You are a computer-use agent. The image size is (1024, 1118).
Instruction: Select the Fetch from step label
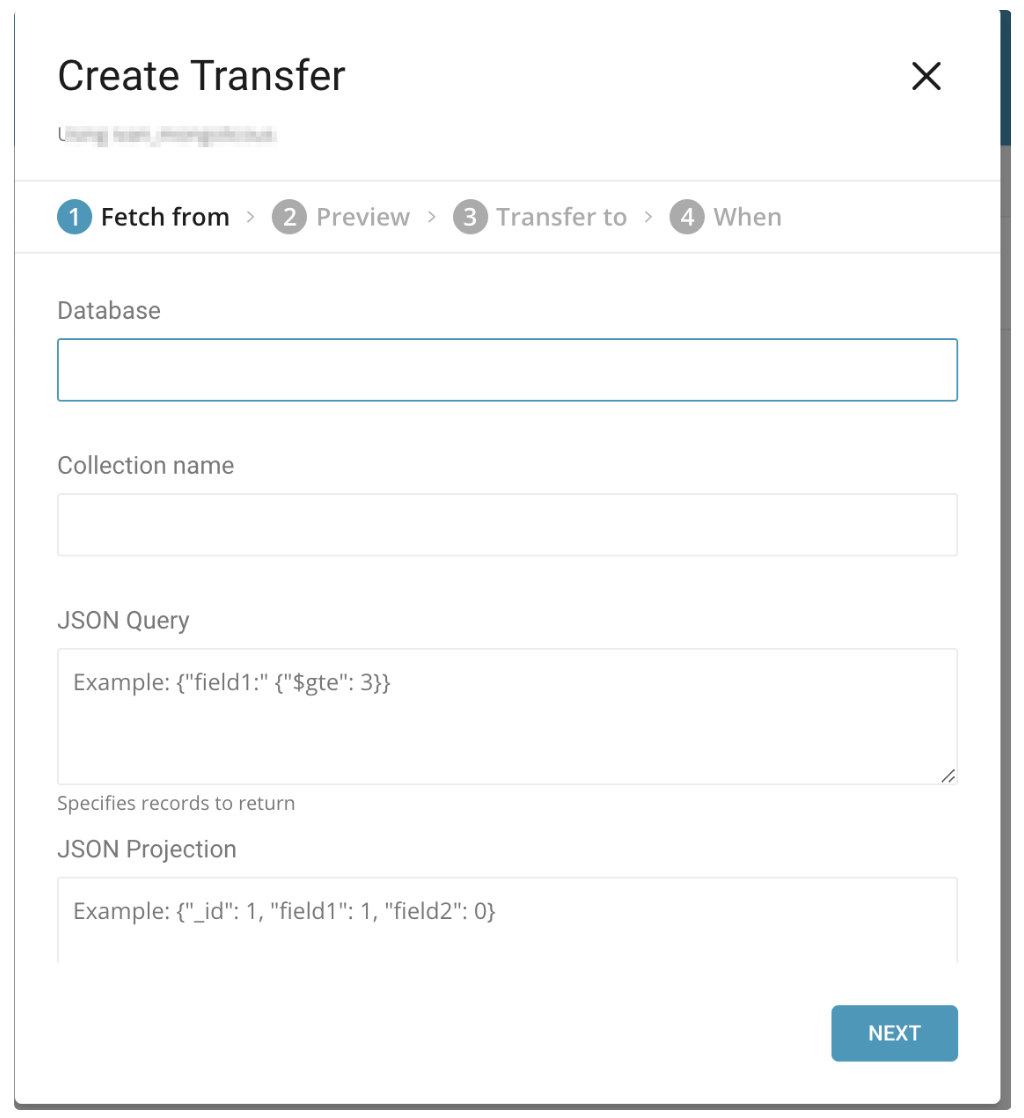(165, 217)
